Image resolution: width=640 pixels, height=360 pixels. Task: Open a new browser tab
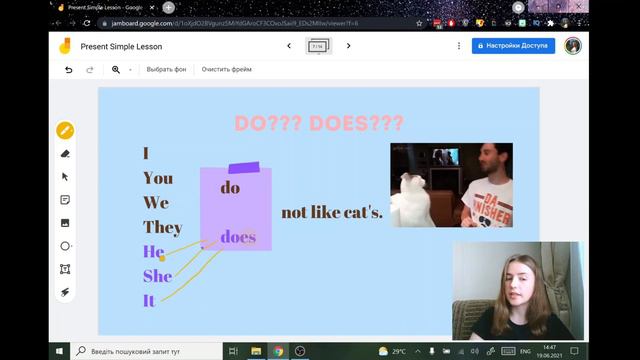click(x=168, y=7)
